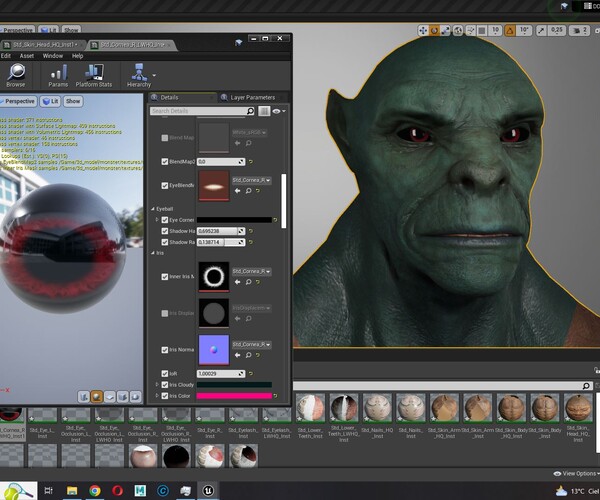
Task: Toggle the Params toolbar button
Action: pyautogui.click(x=58, y=75)
